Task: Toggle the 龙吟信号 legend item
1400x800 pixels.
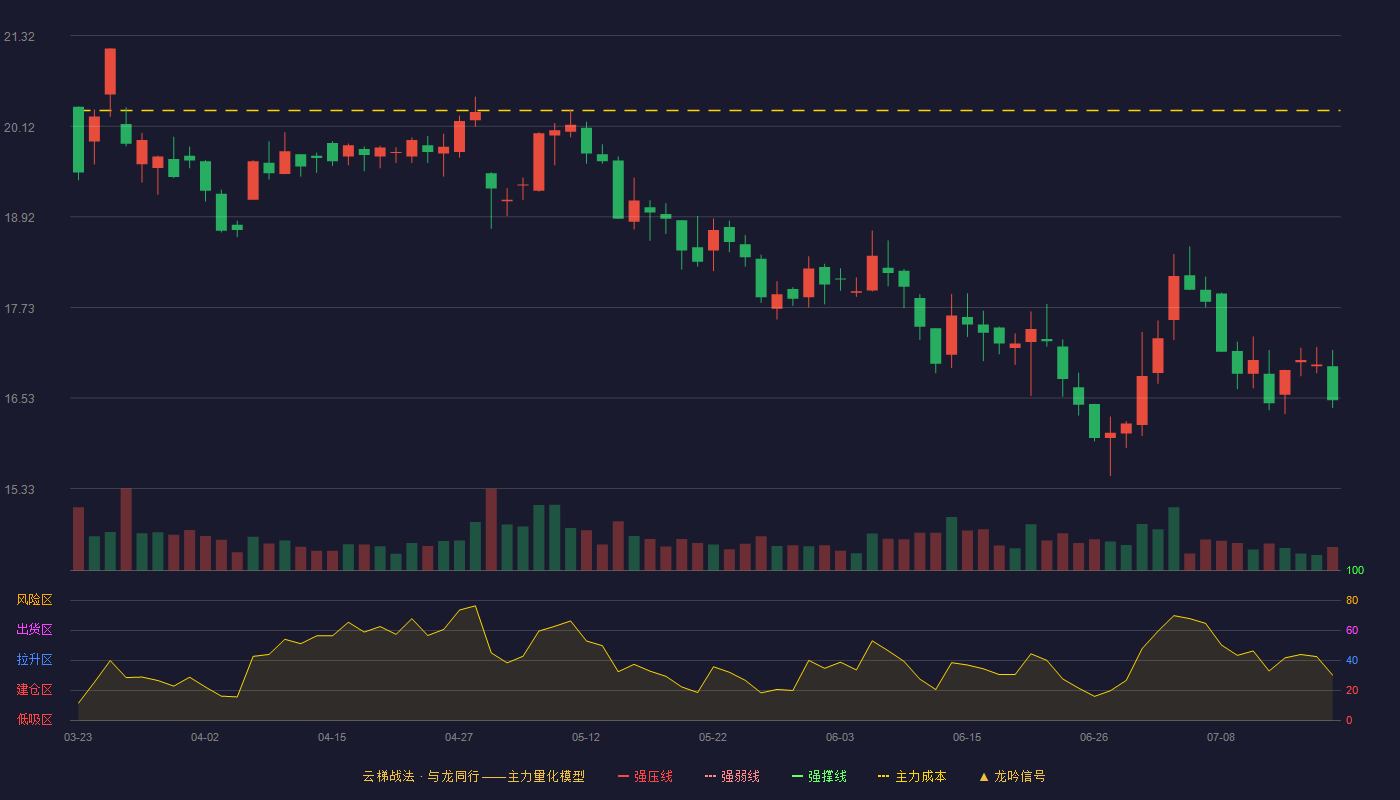Action: [x=1011, y=776]
